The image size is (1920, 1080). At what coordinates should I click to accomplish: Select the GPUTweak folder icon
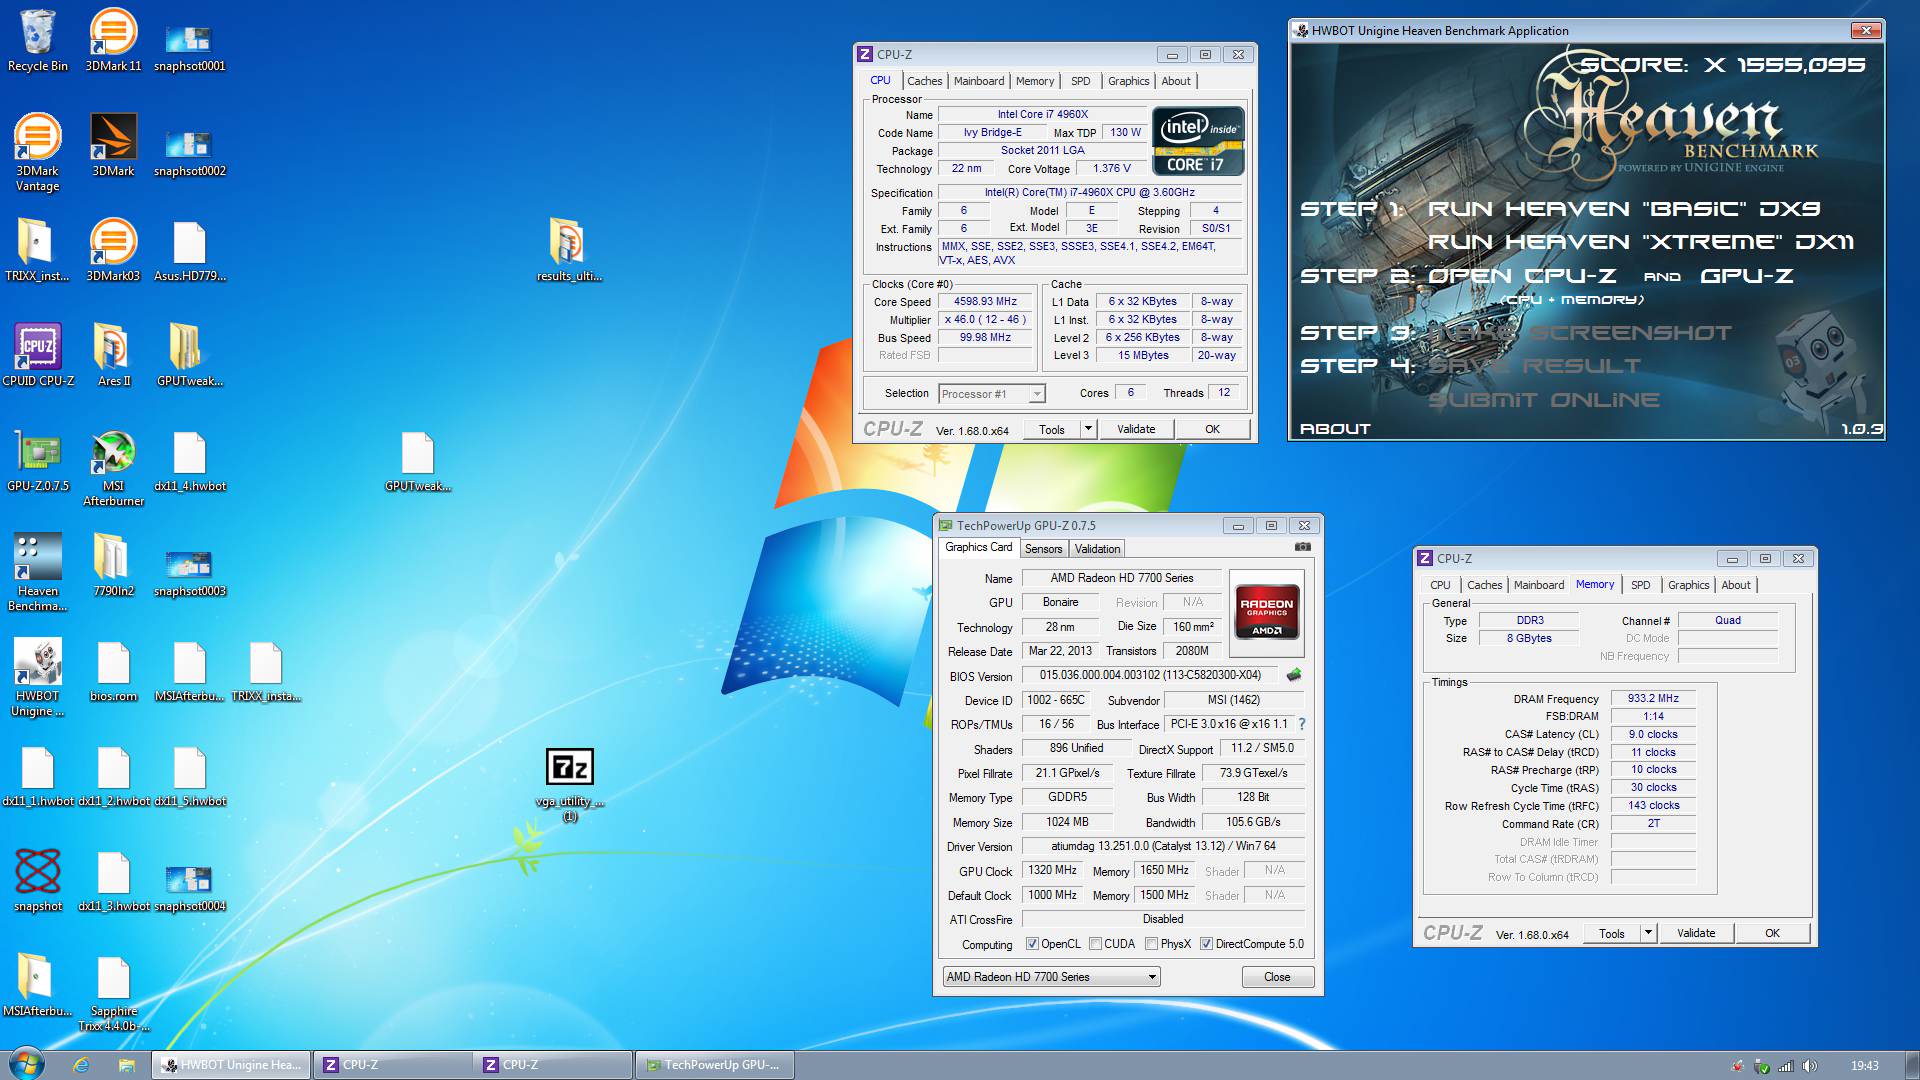pyautogui.click(x=189, y=355)
